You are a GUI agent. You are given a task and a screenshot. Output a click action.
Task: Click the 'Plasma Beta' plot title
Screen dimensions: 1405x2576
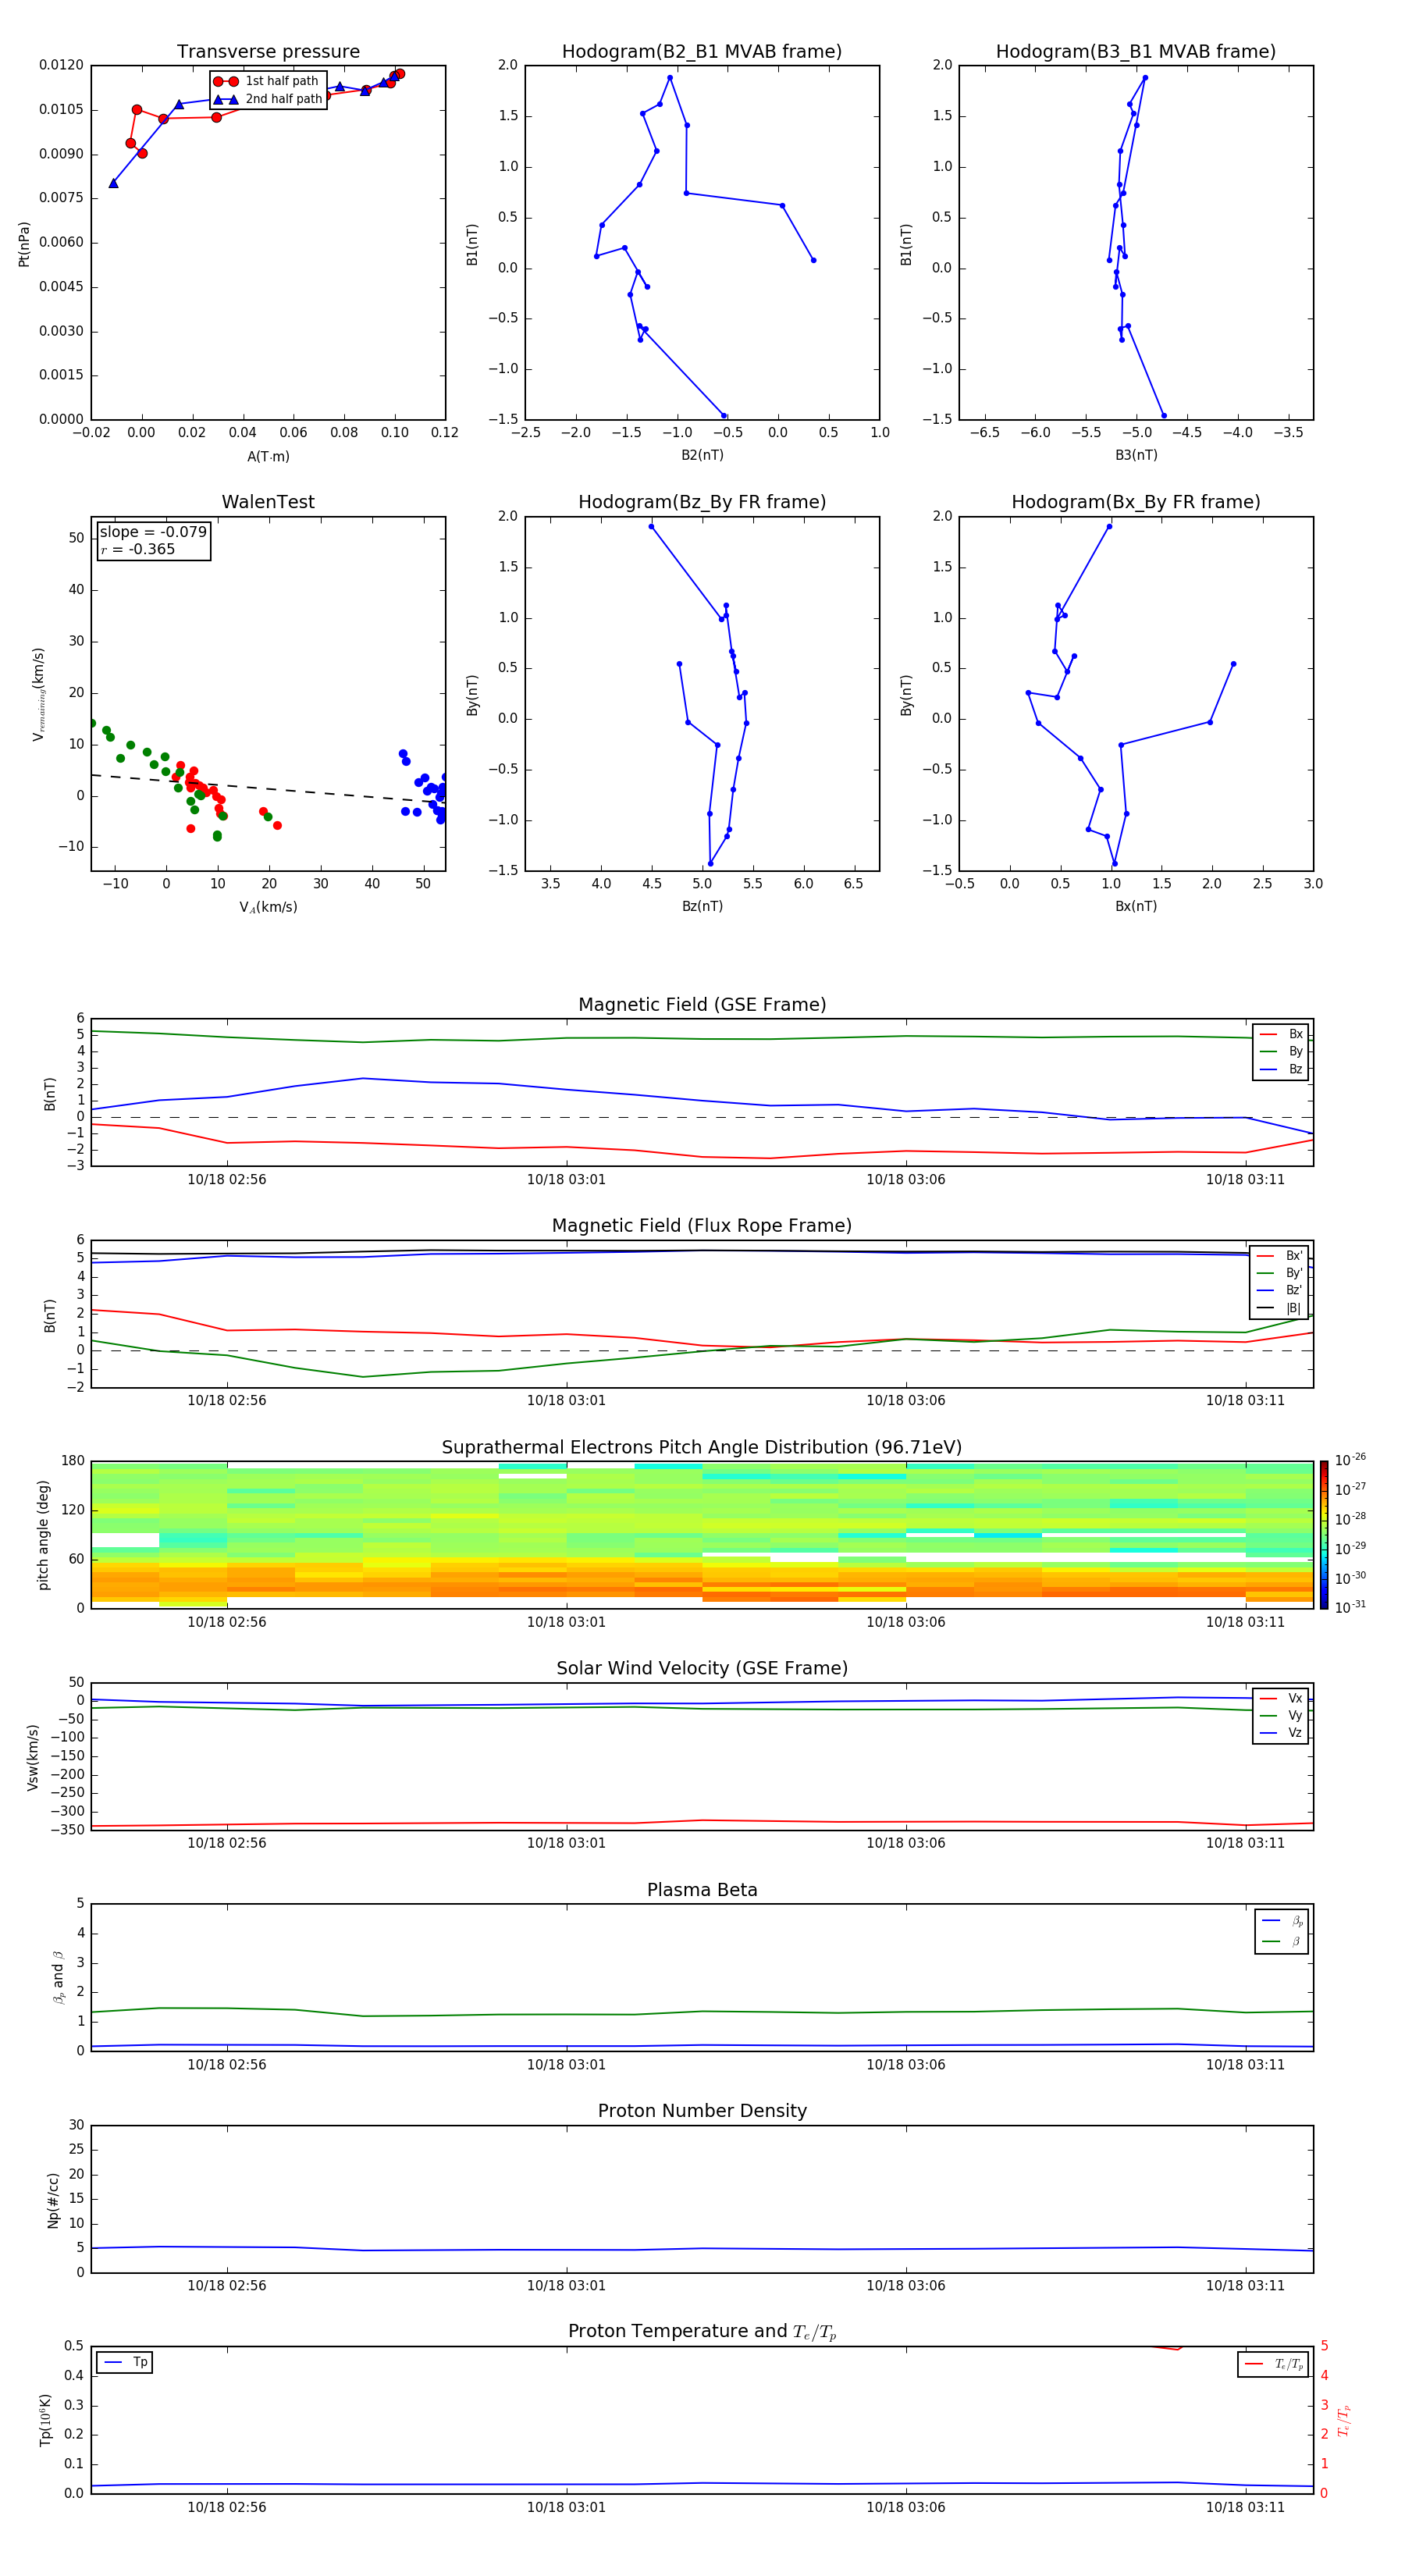pos(702,1891)
